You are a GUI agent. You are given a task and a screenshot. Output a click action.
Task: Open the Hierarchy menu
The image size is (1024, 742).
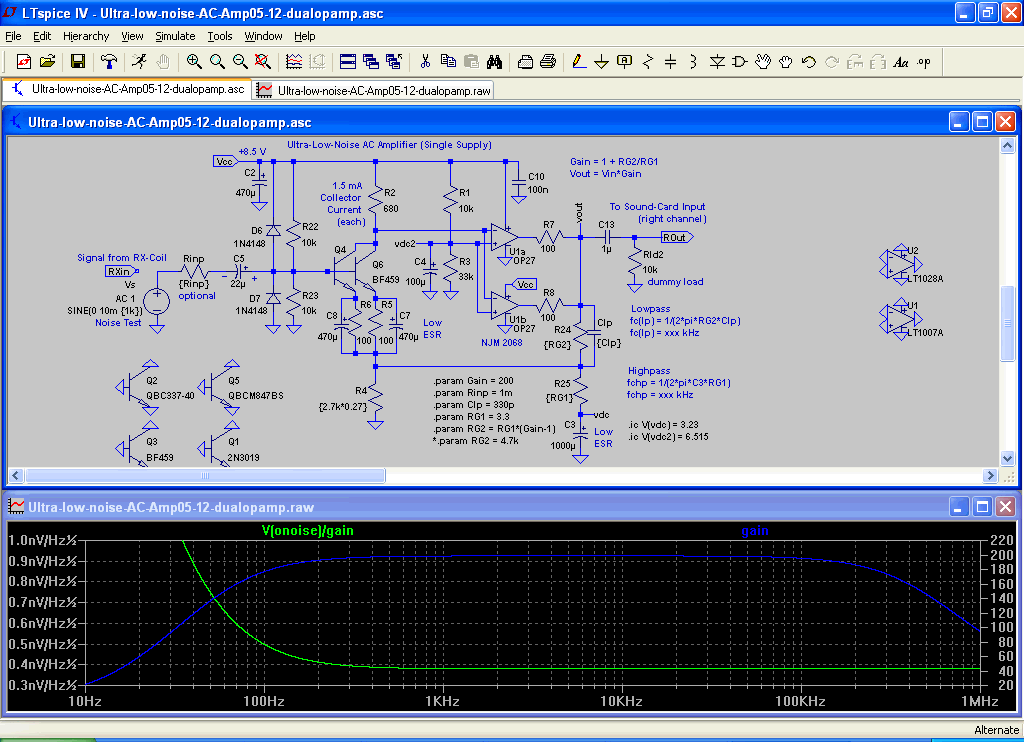tap(86, 36)
